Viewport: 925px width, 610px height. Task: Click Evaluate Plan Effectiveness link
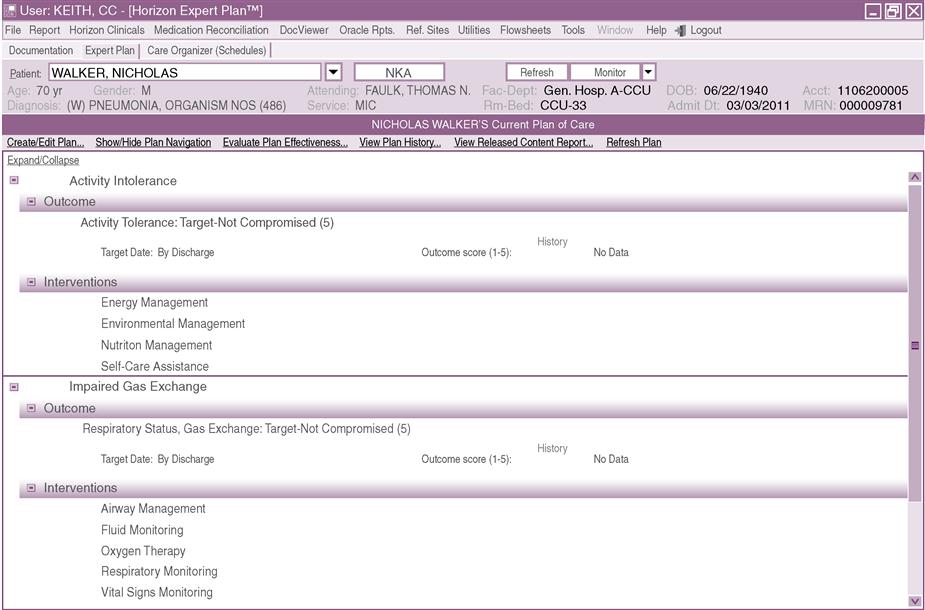(x=285, y=142)
